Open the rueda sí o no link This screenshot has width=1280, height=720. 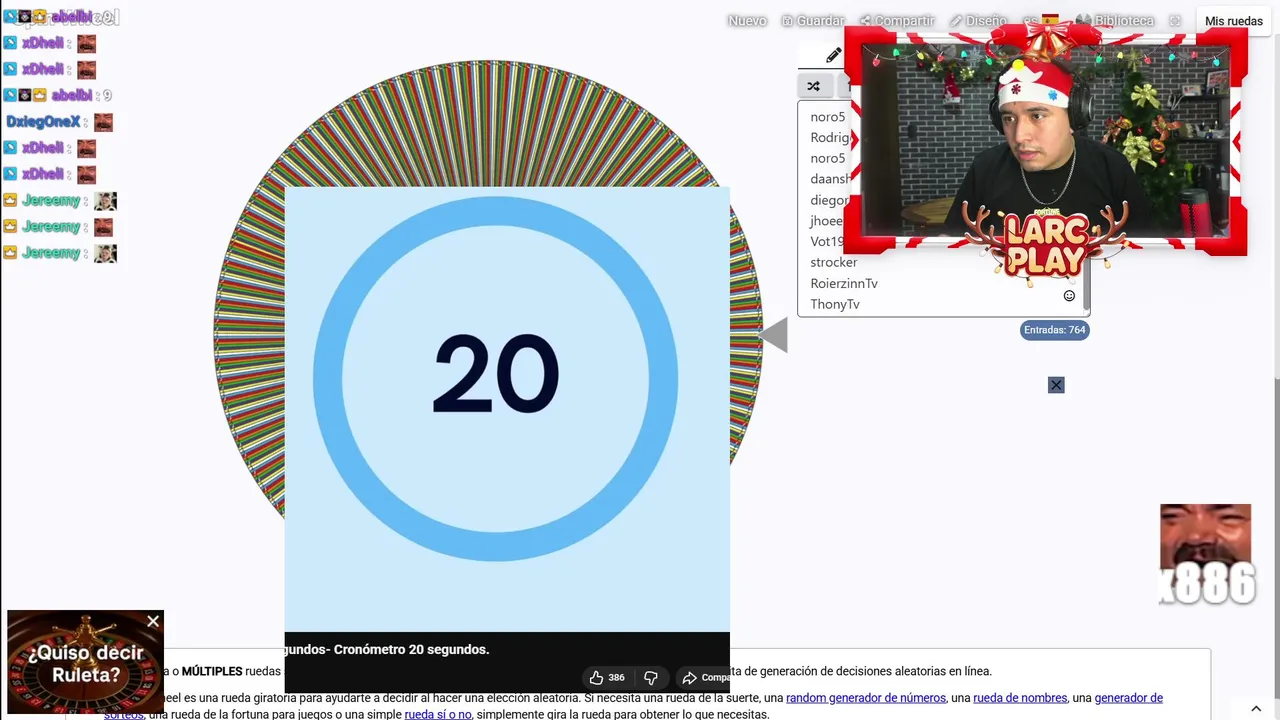pyautogui.click(x=438, y=715)
